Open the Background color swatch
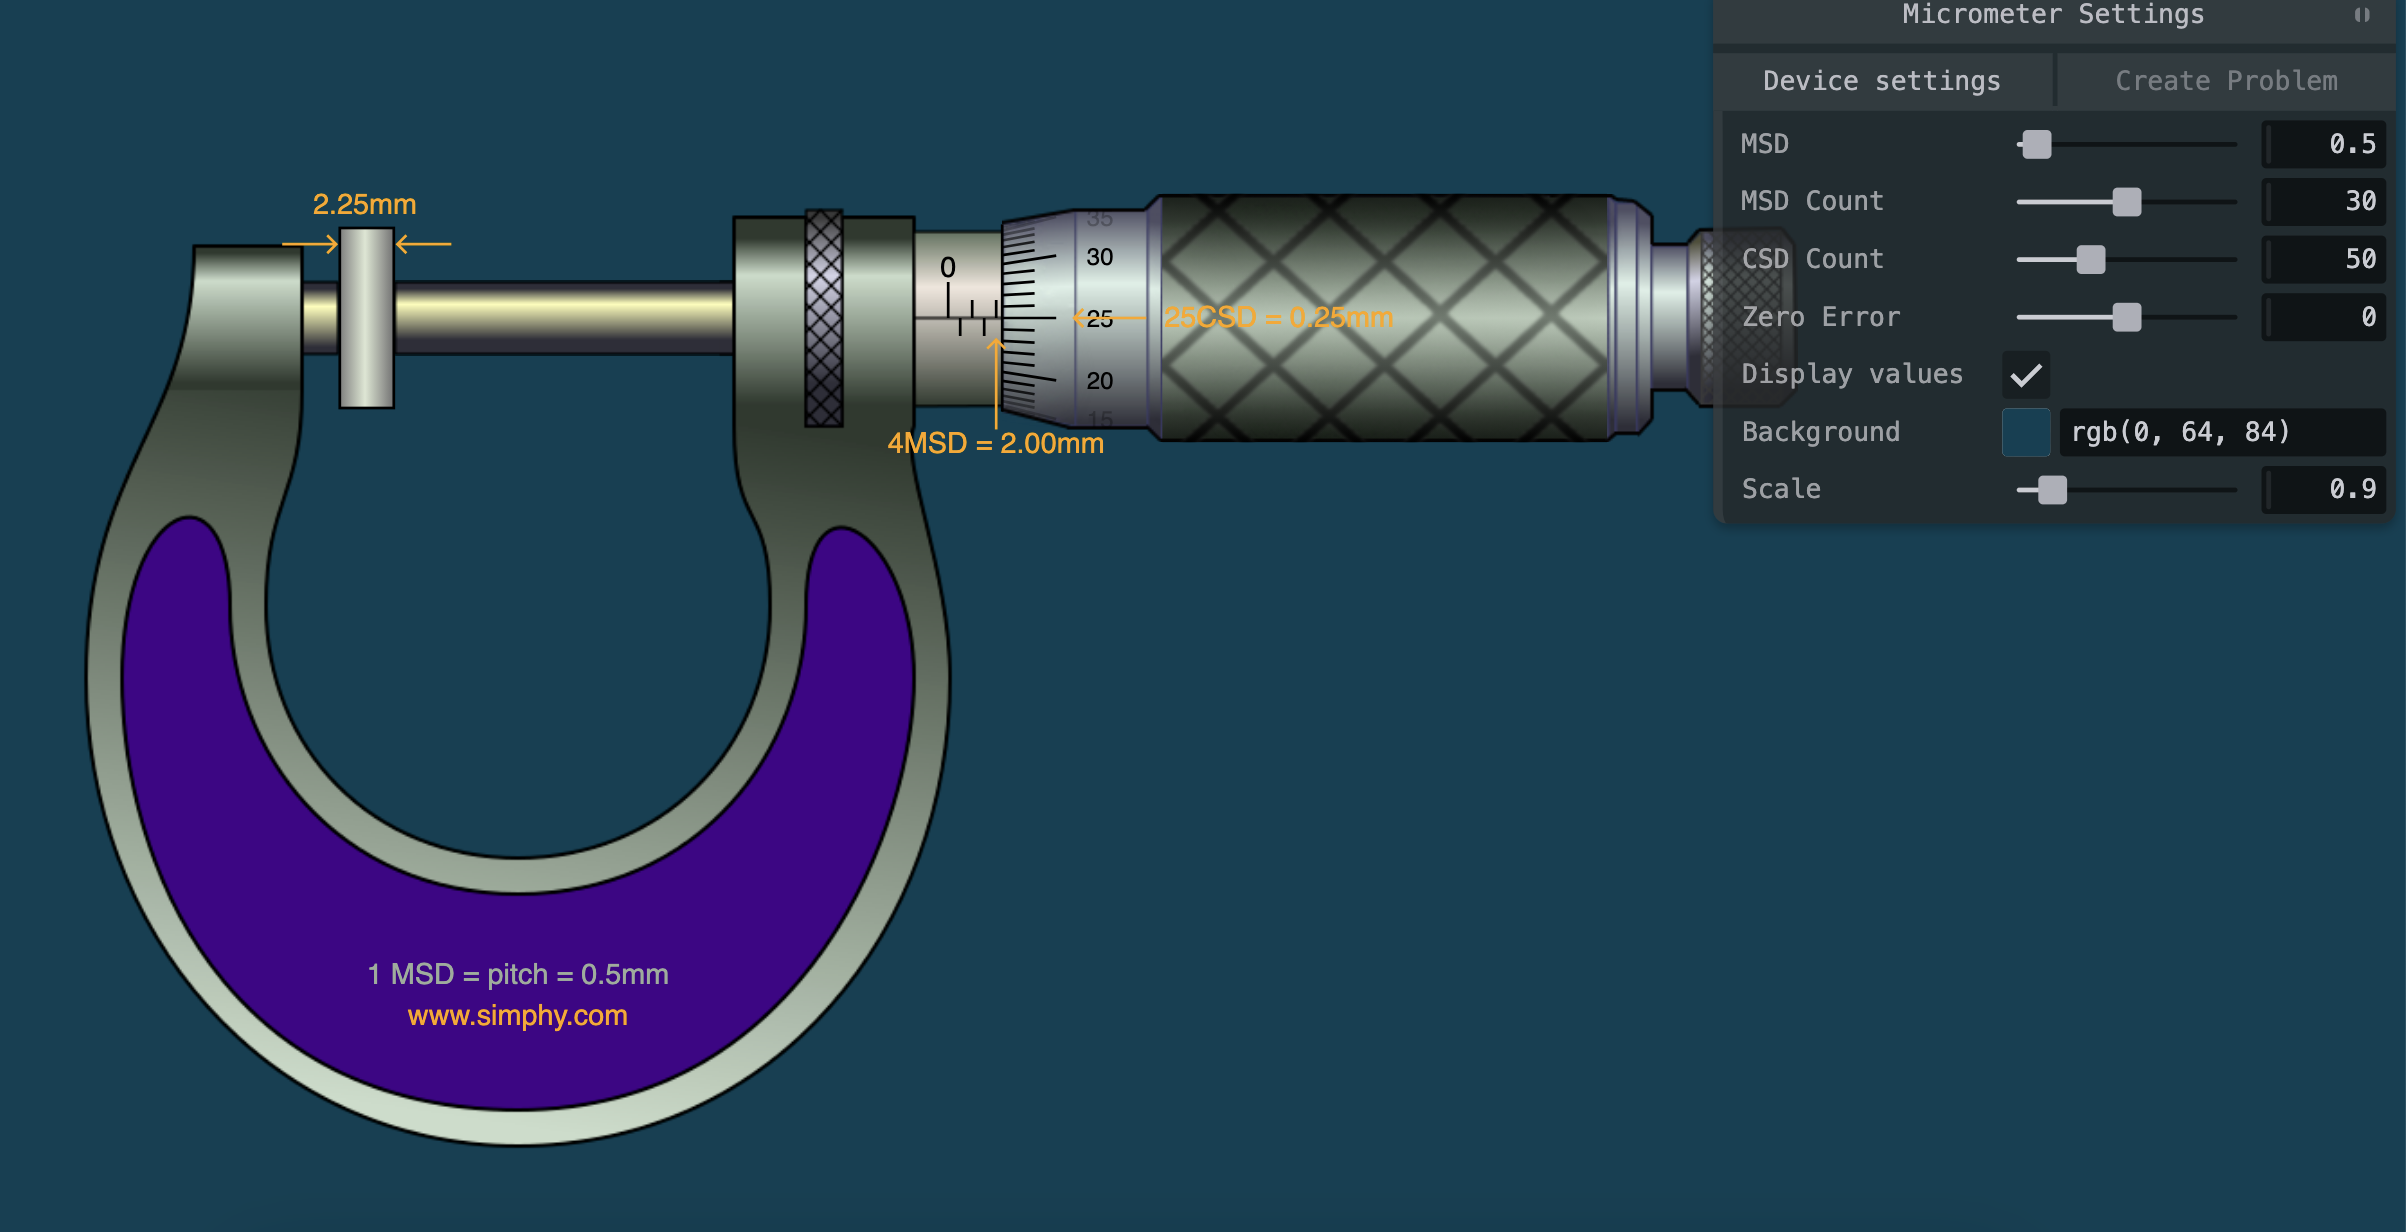 (x=2026, y=432)
